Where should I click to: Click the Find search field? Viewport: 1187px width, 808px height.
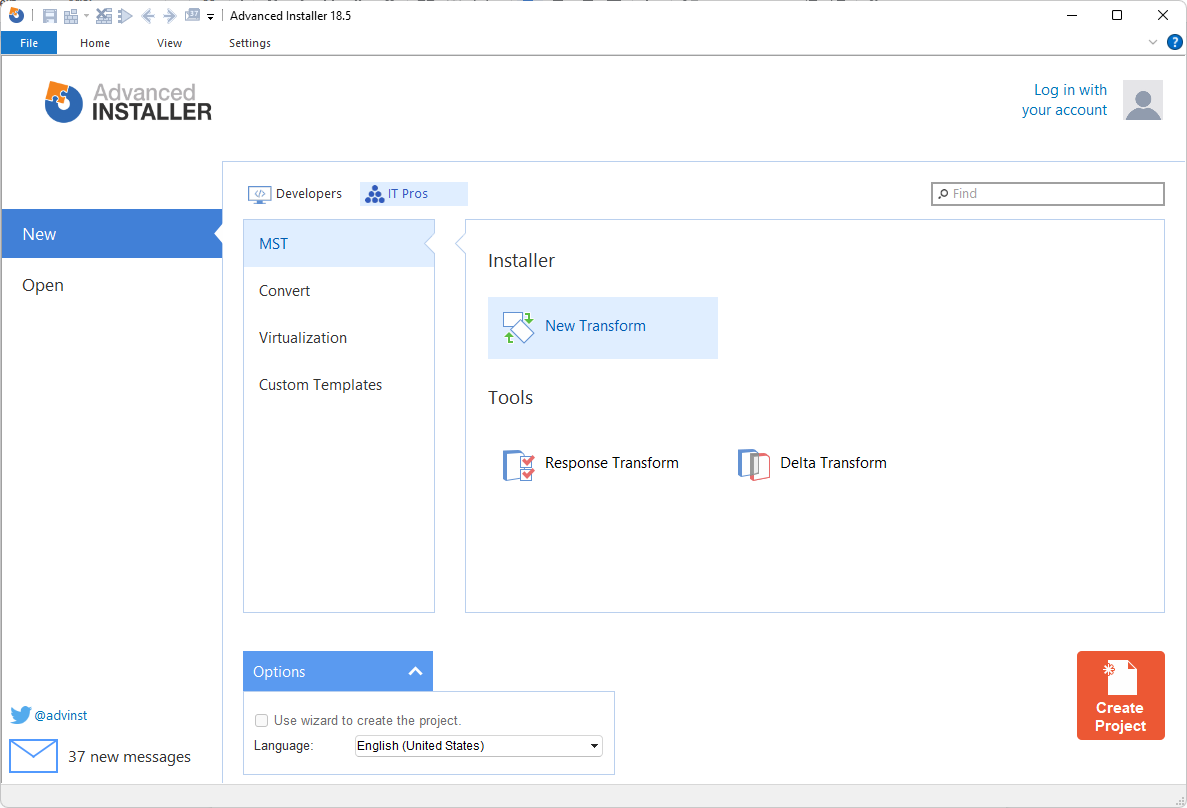1048,194
